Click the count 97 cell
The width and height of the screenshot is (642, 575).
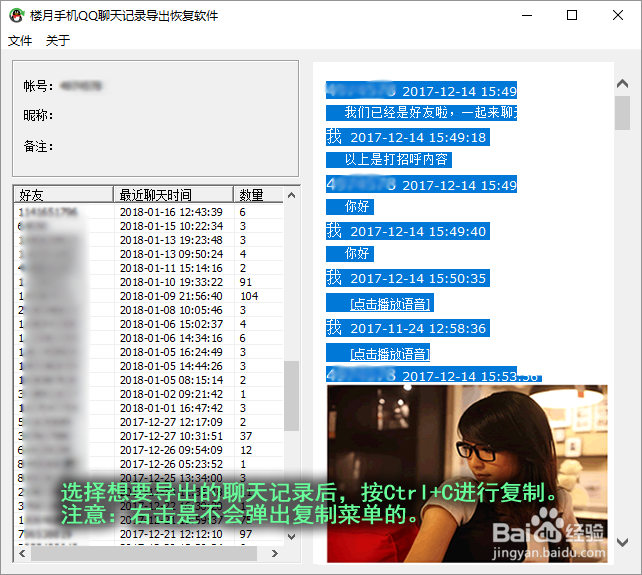click(246, 534)
